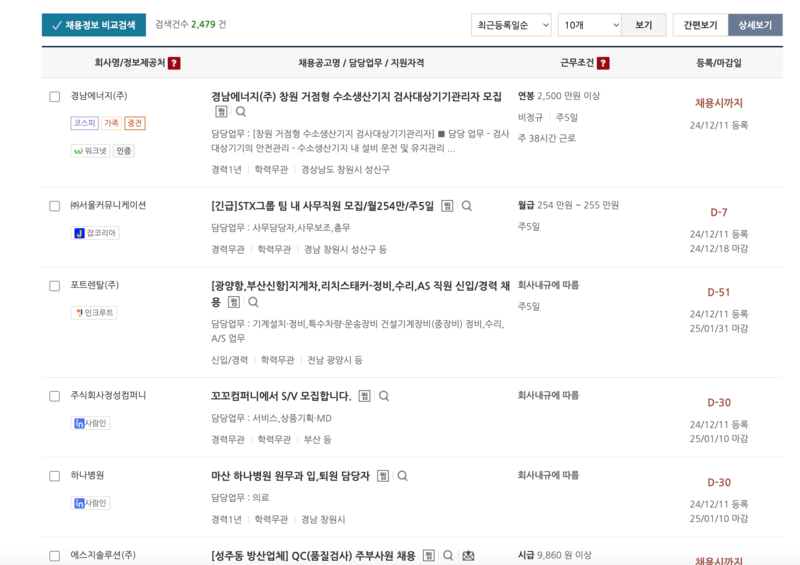The image size is (800, 565).
Task: Click 연봉 2,500 만원 이상 salary text
Action: click(559, 96)
